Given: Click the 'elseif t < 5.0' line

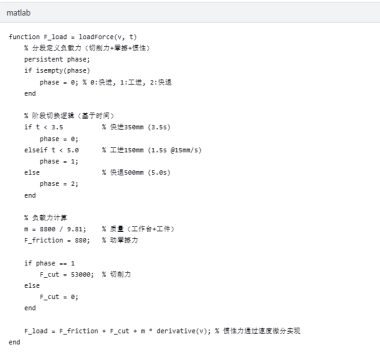Looking at the screenshot, I should pos(51,150).
